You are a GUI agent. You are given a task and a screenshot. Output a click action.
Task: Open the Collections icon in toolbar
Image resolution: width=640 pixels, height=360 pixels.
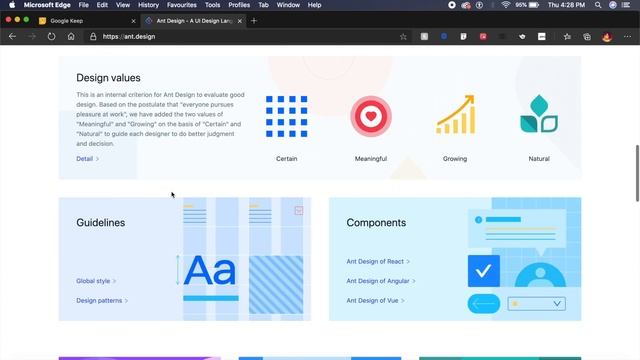(x=587, y=37)
